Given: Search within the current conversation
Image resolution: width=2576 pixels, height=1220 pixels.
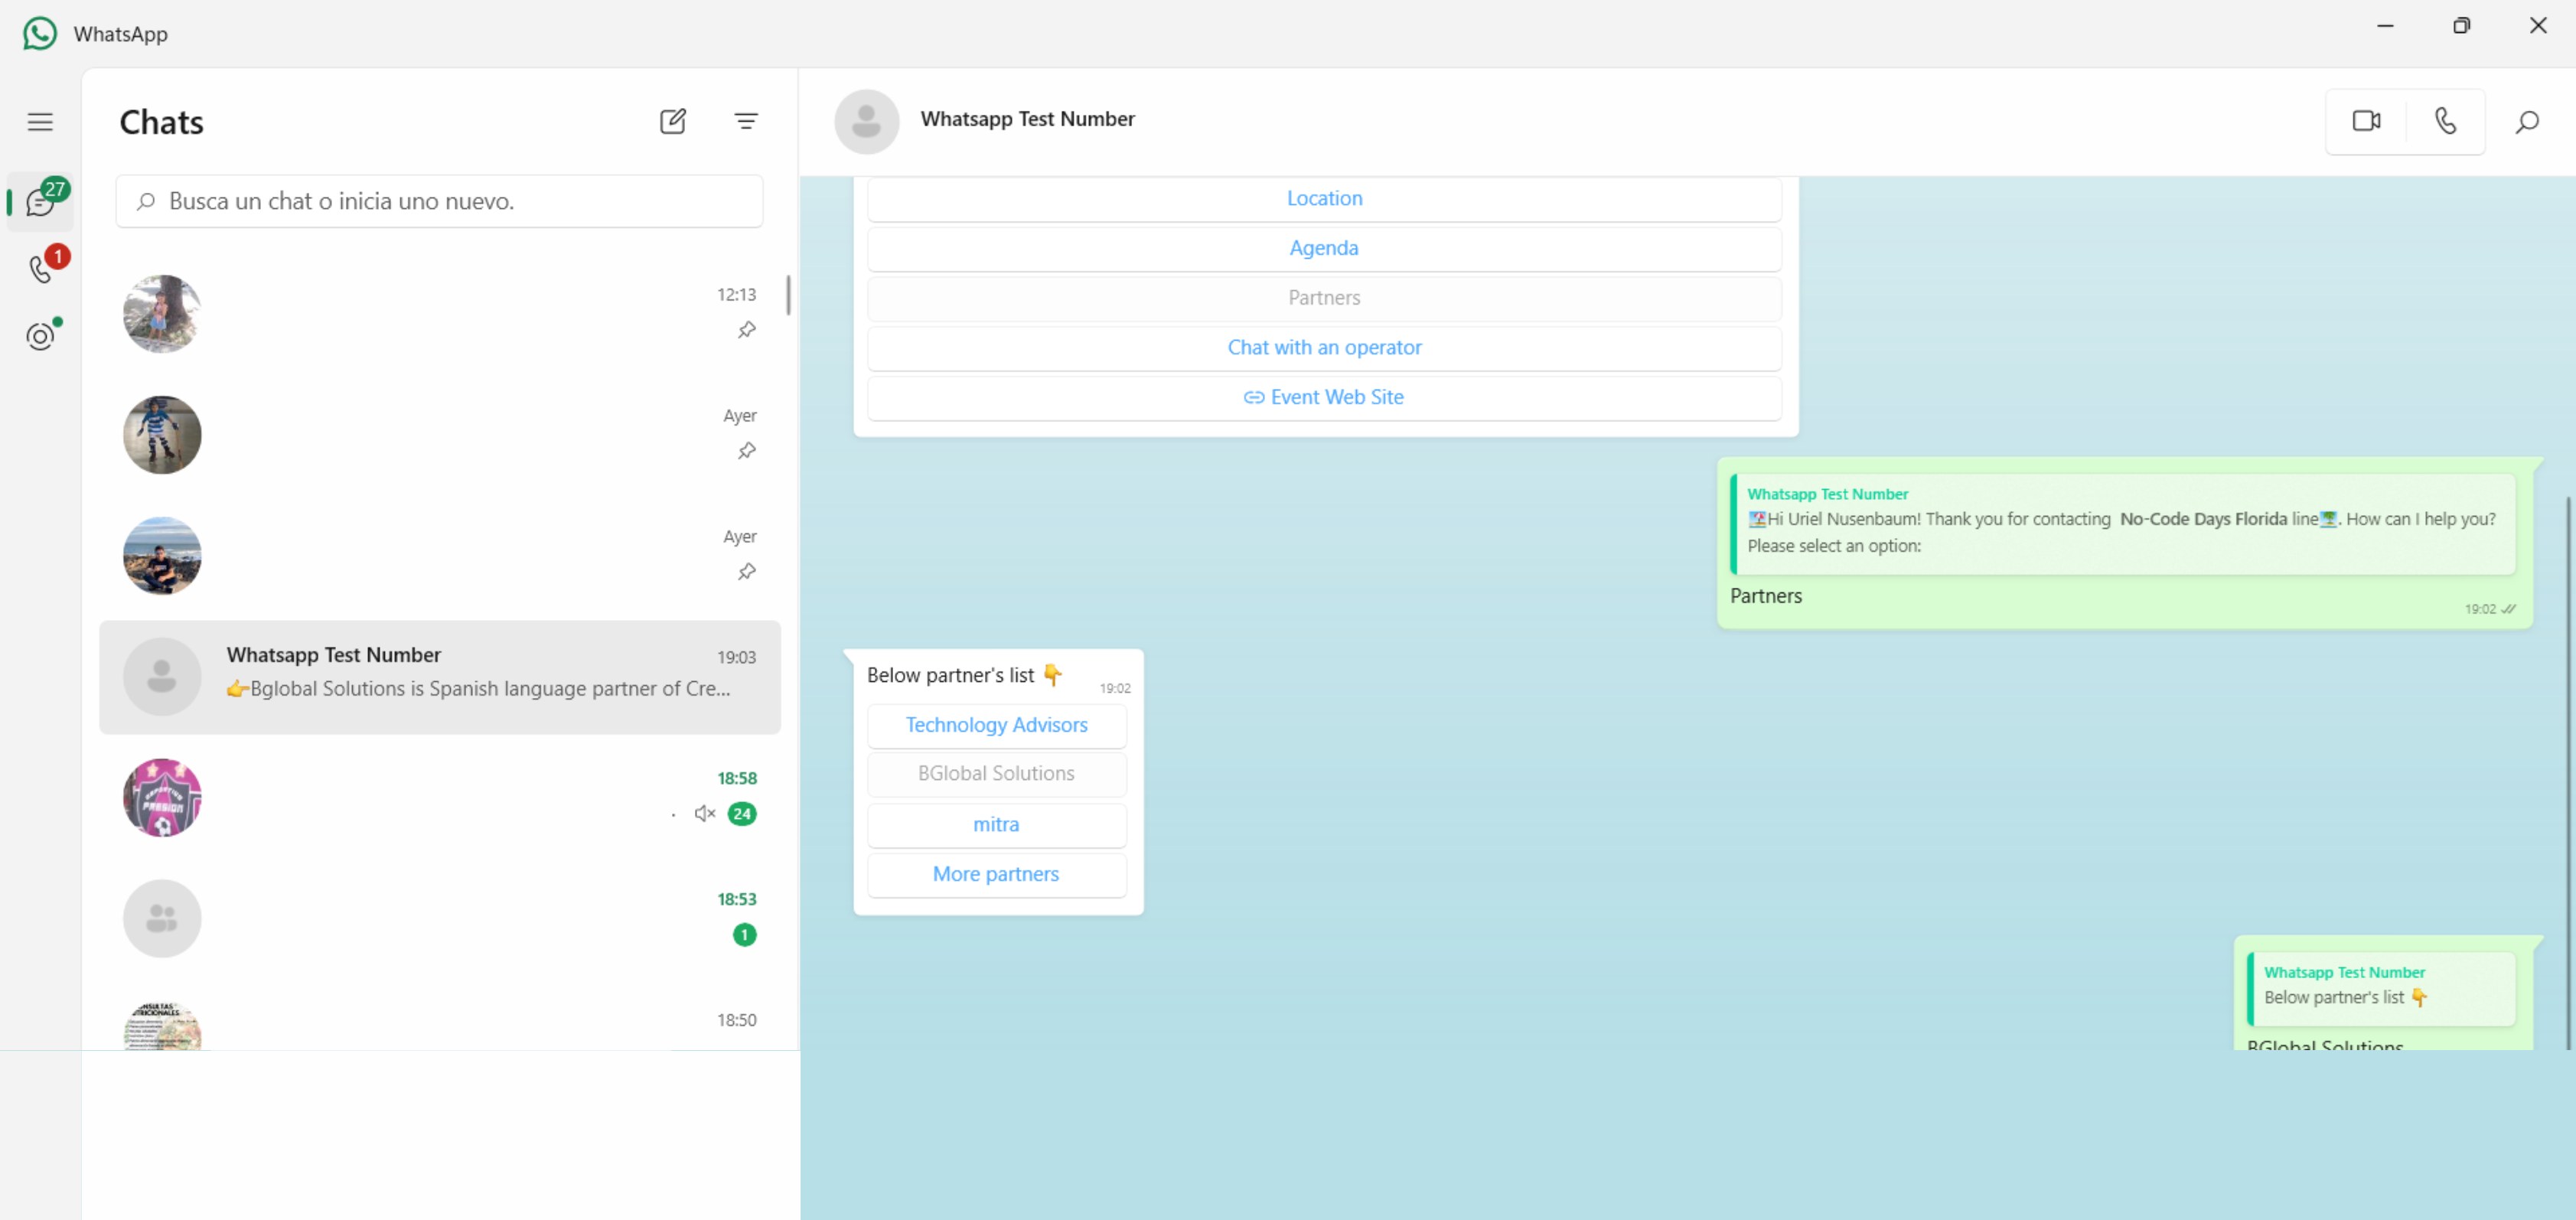Looking at the screenshot, I should [x=2527, y=122].
